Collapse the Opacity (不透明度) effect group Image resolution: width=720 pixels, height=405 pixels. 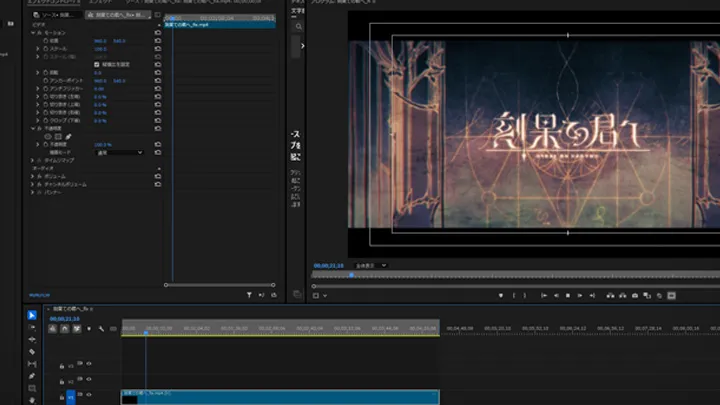coord(33,129)
